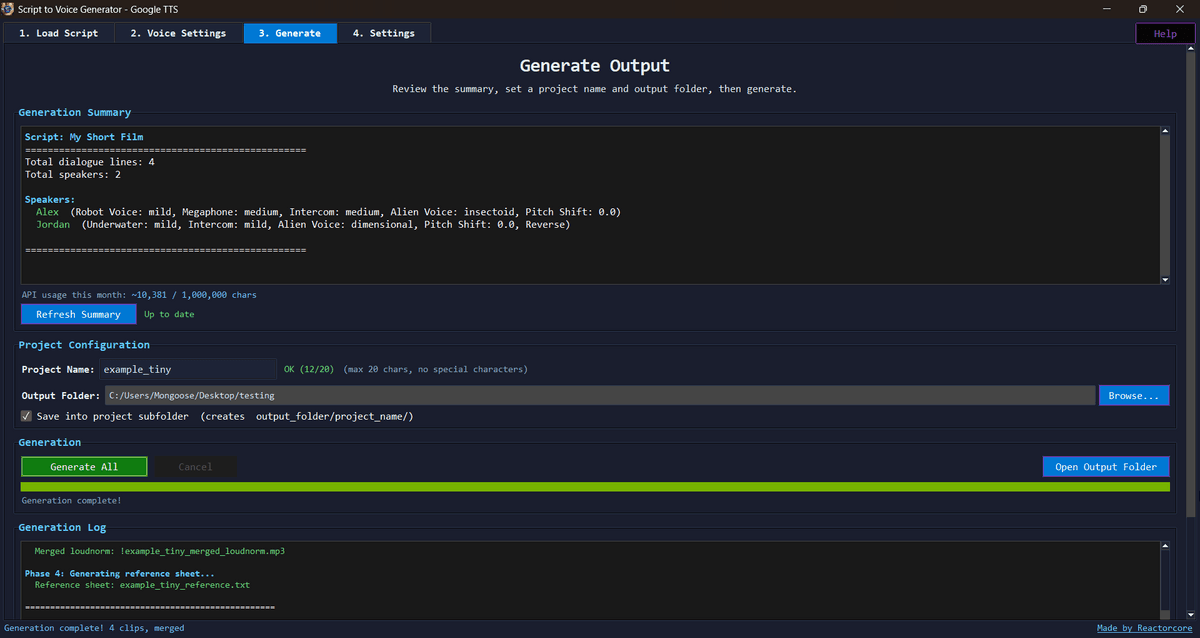The image size is (1200, 638).
Task: Click the API usage this month text
Action: pyautogui.click(x=139, y=295)
